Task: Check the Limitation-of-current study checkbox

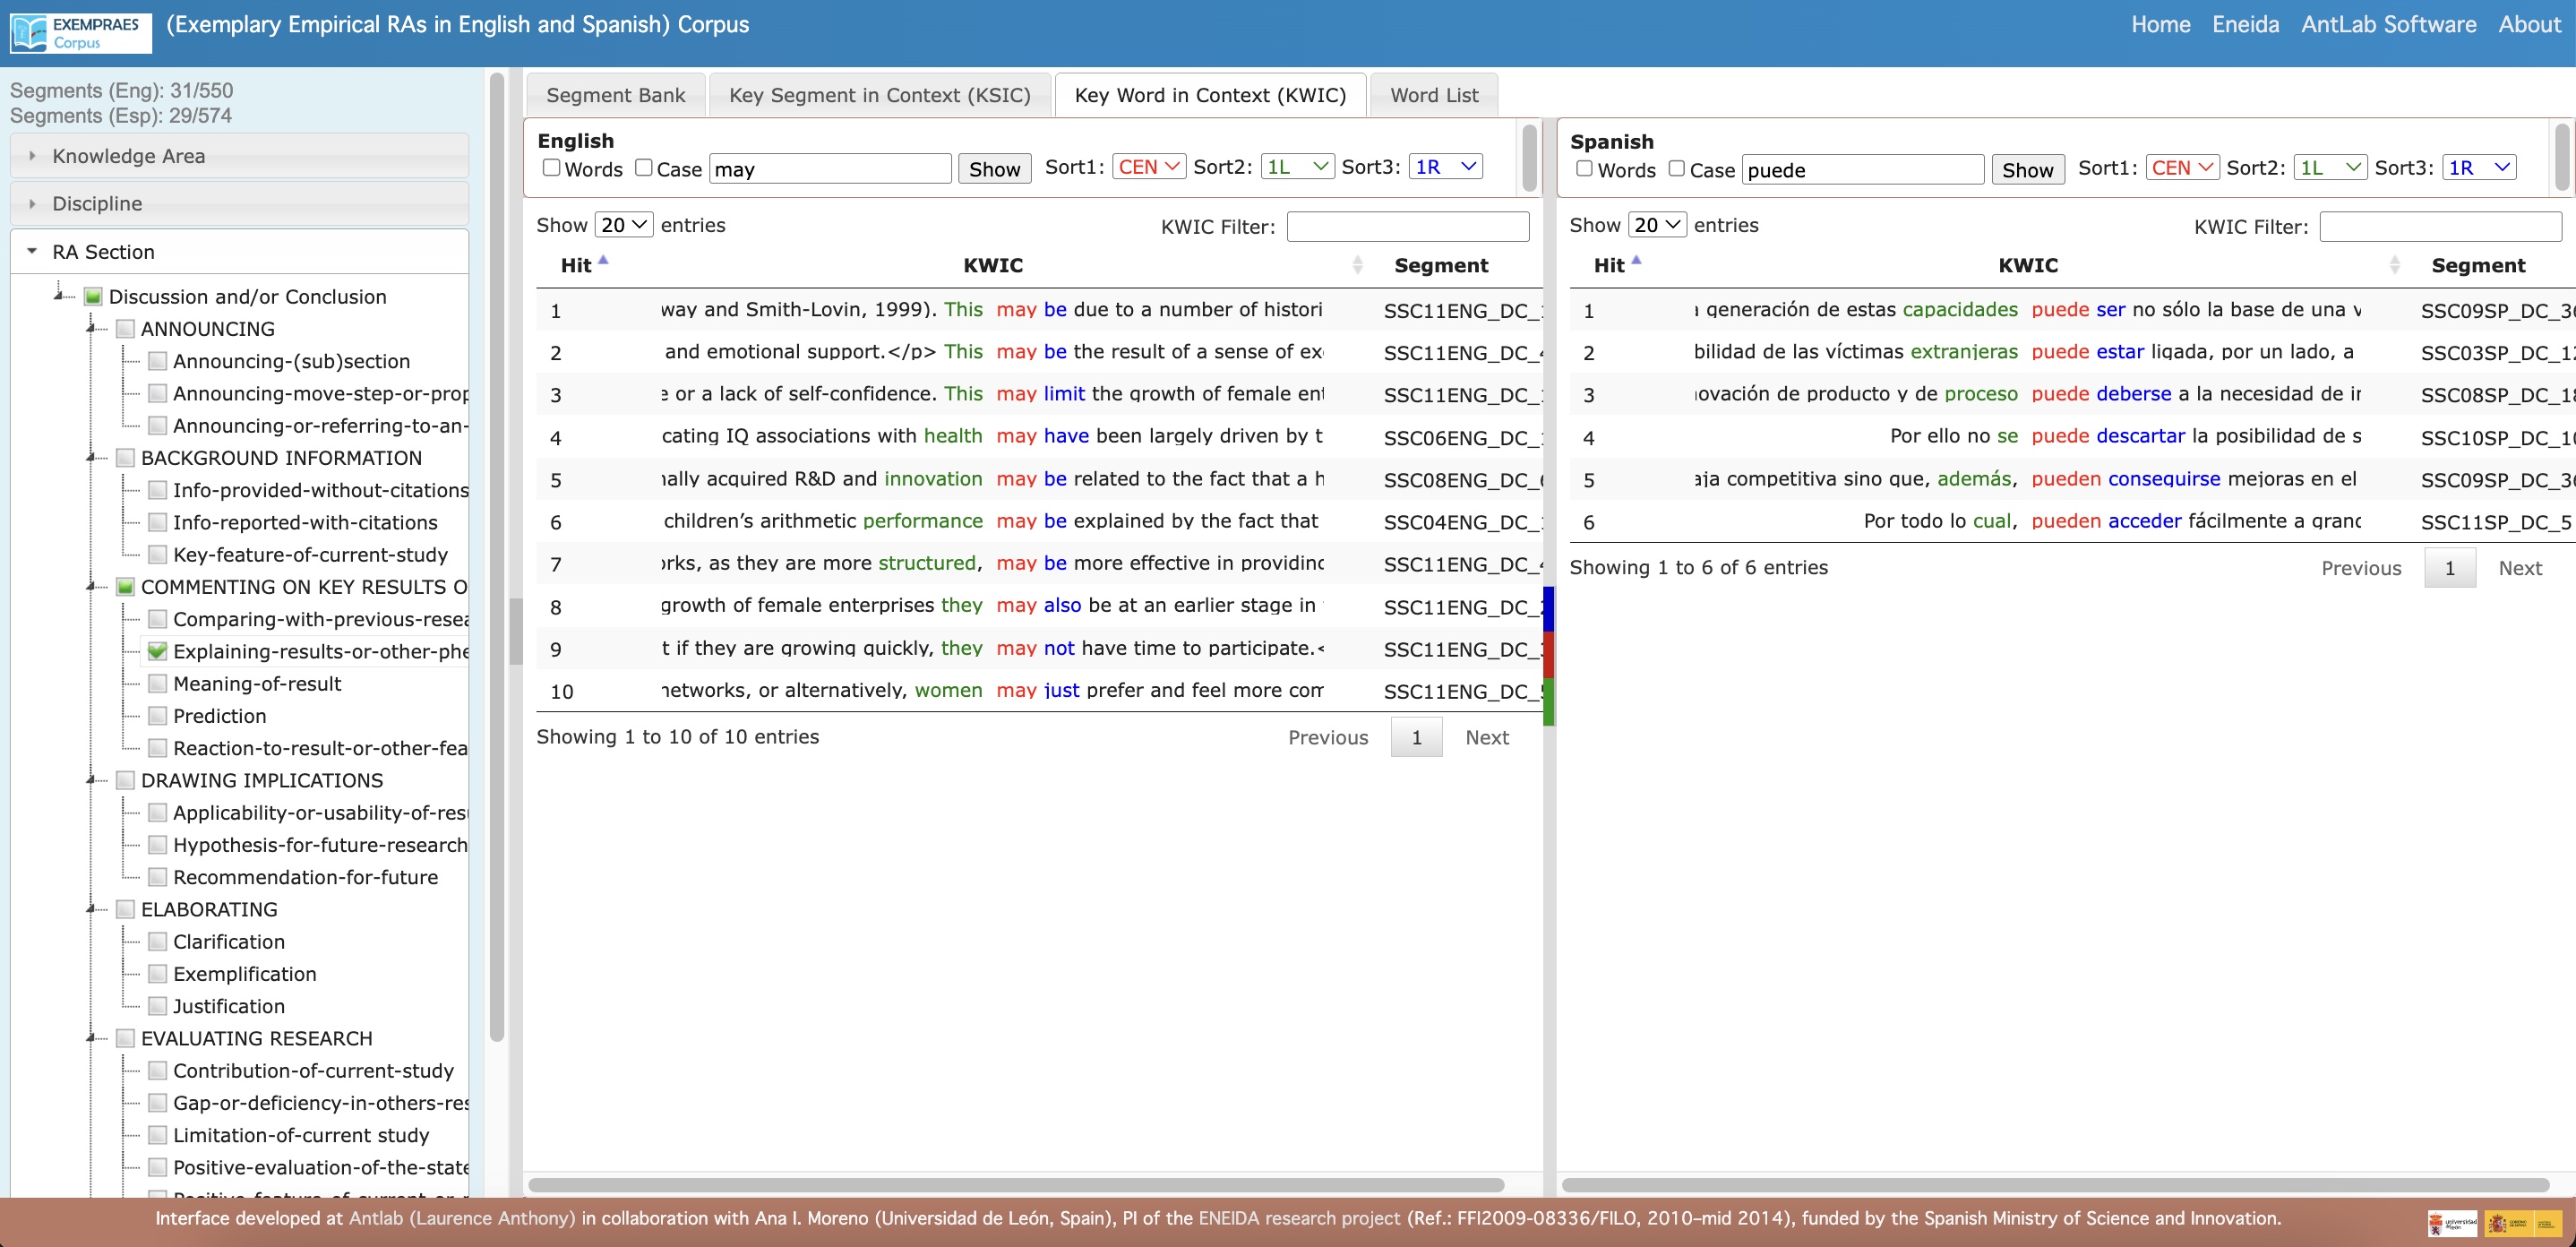Action: pyautogui.click(x=157, y=1134)
